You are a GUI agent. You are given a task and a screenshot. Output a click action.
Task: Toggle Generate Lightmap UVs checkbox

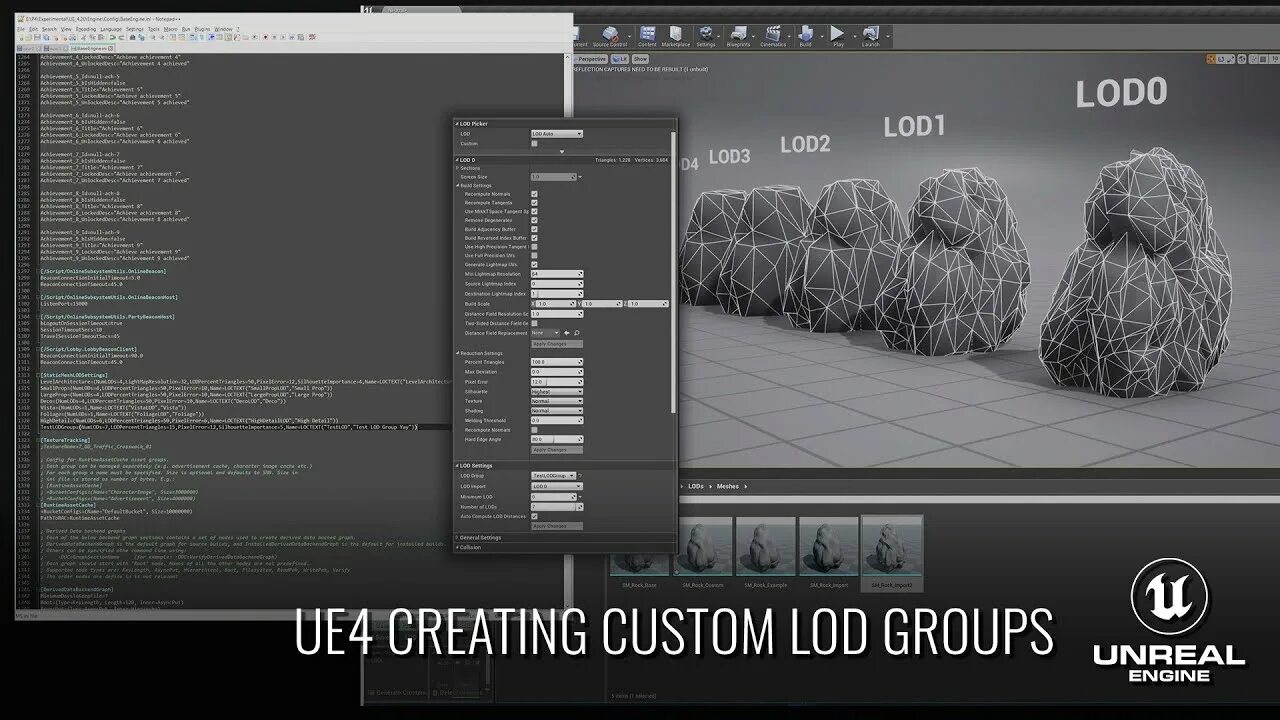pyautogui.click(x=534, y=264)
